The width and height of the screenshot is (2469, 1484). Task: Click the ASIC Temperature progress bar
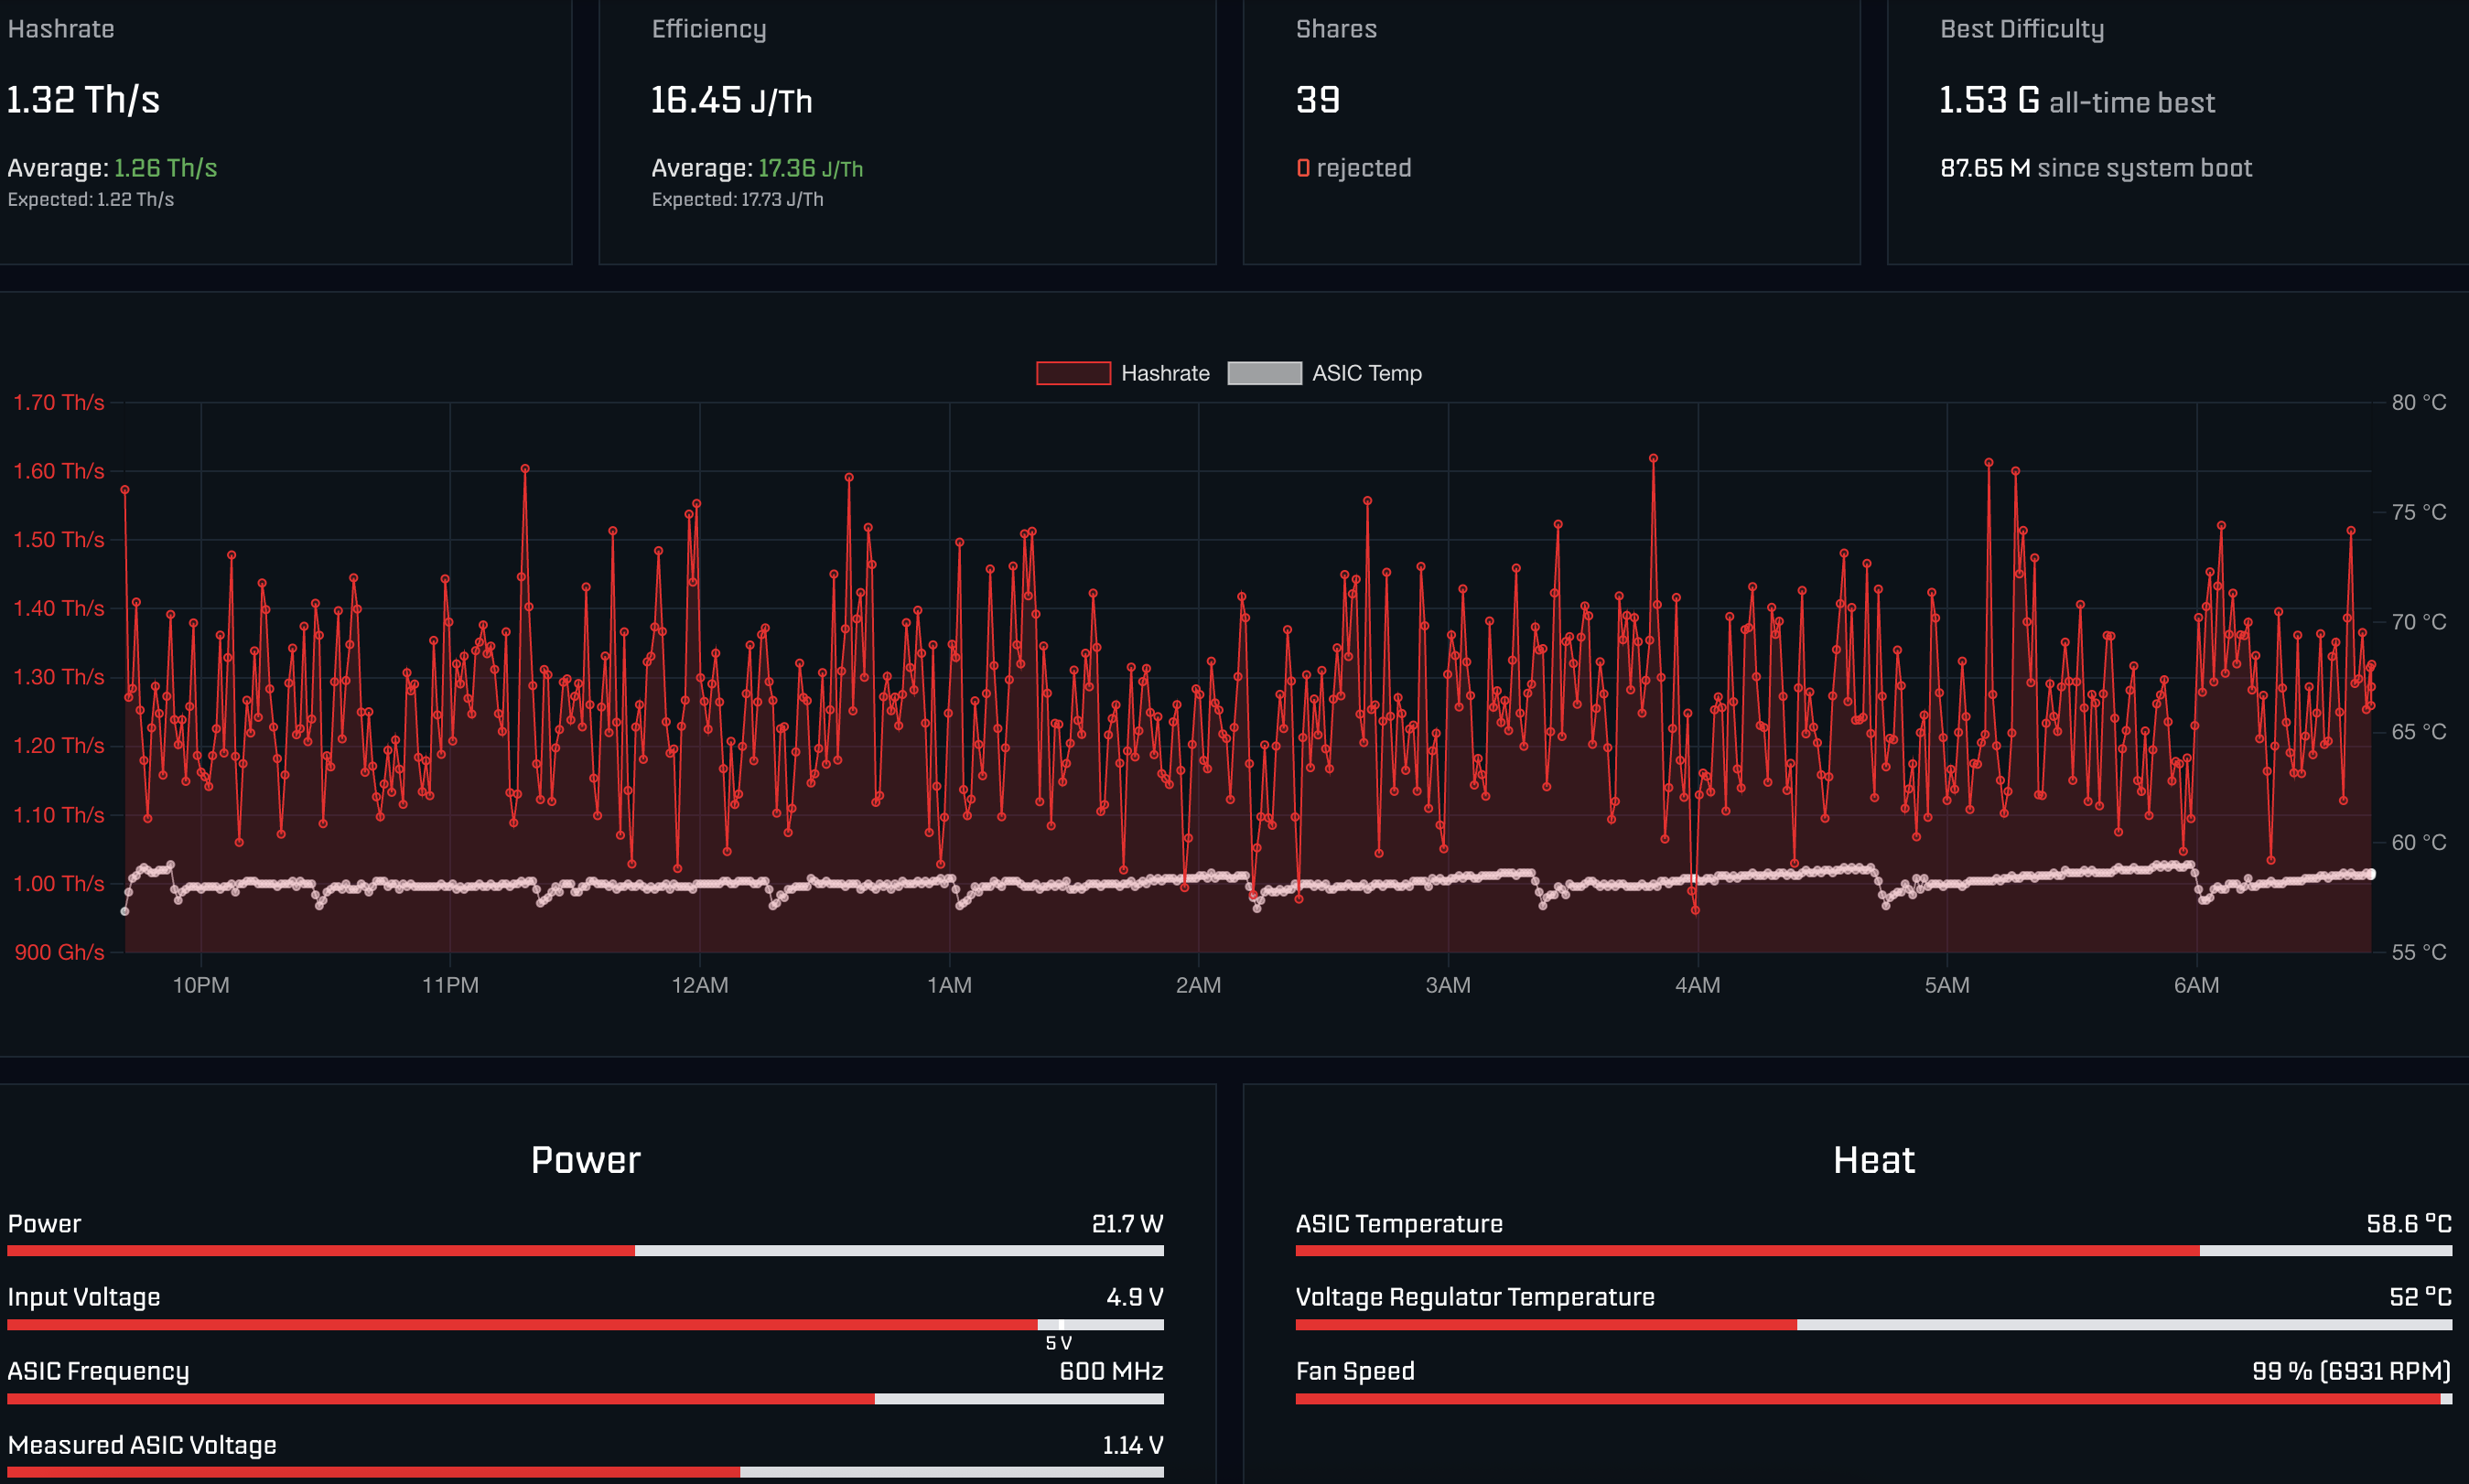click(x=1873, y=1251)
